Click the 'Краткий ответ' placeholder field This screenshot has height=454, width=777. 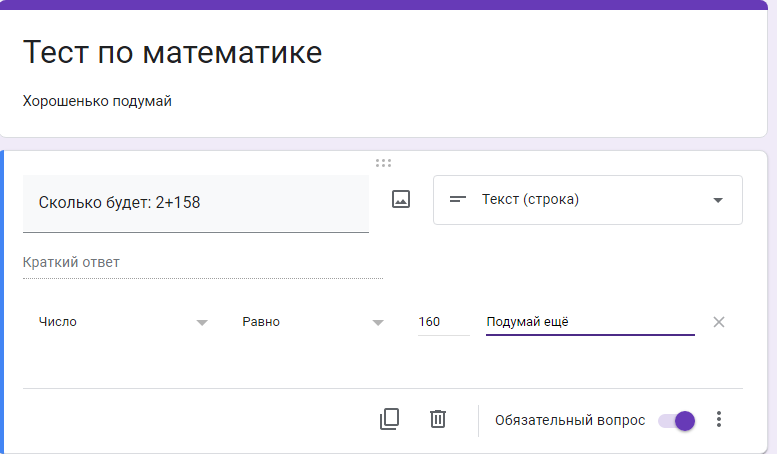[x=203, y=263]
